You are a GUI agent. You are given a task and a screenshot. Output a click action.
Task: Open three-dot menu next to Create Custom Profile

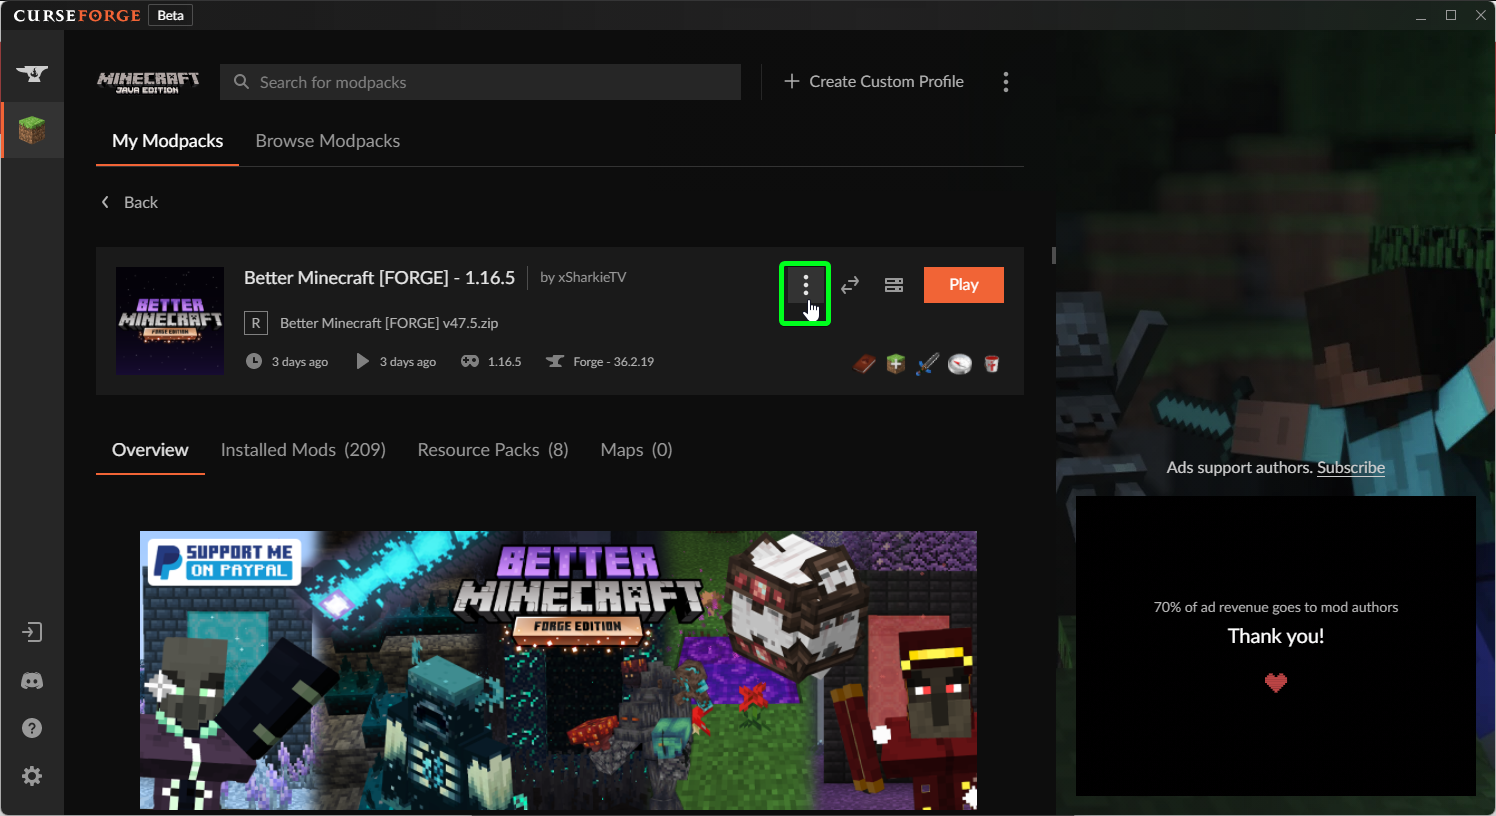tap(1006, 82)
